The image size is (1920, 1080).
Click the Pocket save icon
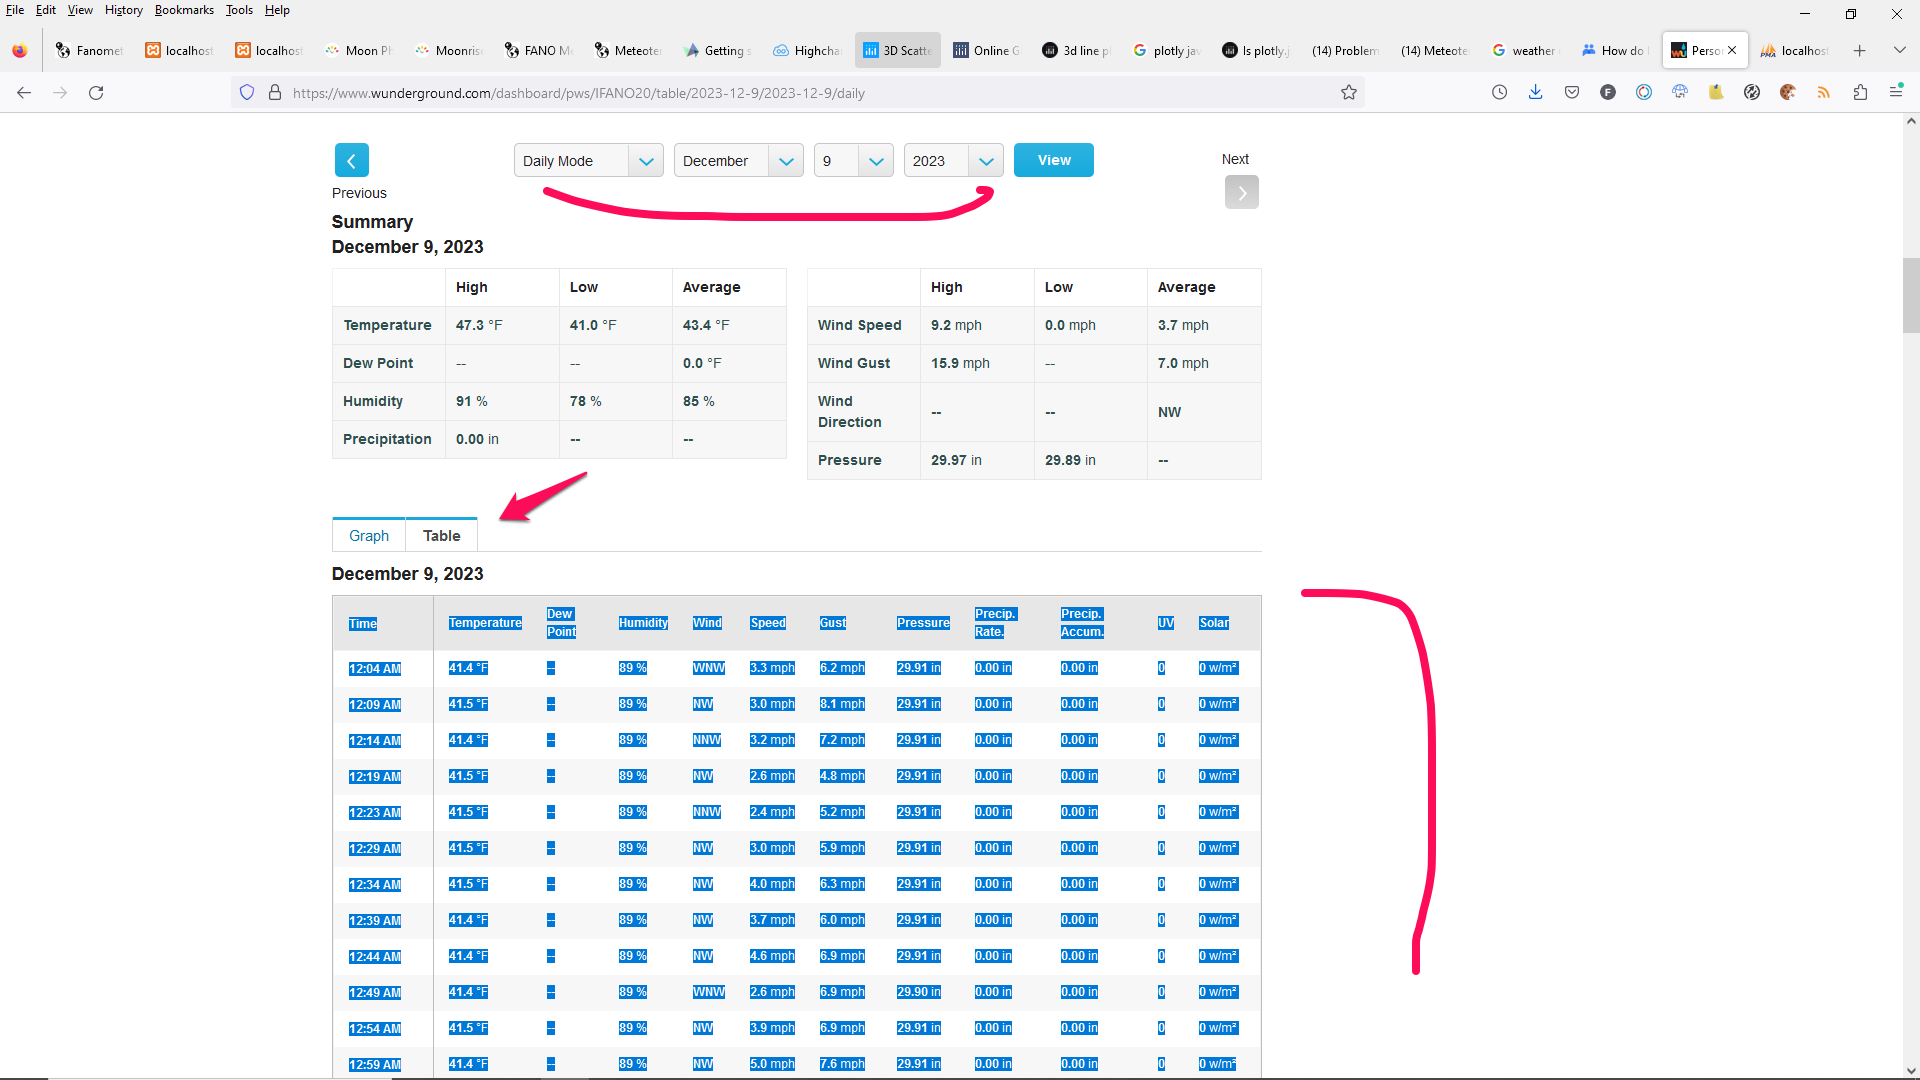(x=1572, y=93)
